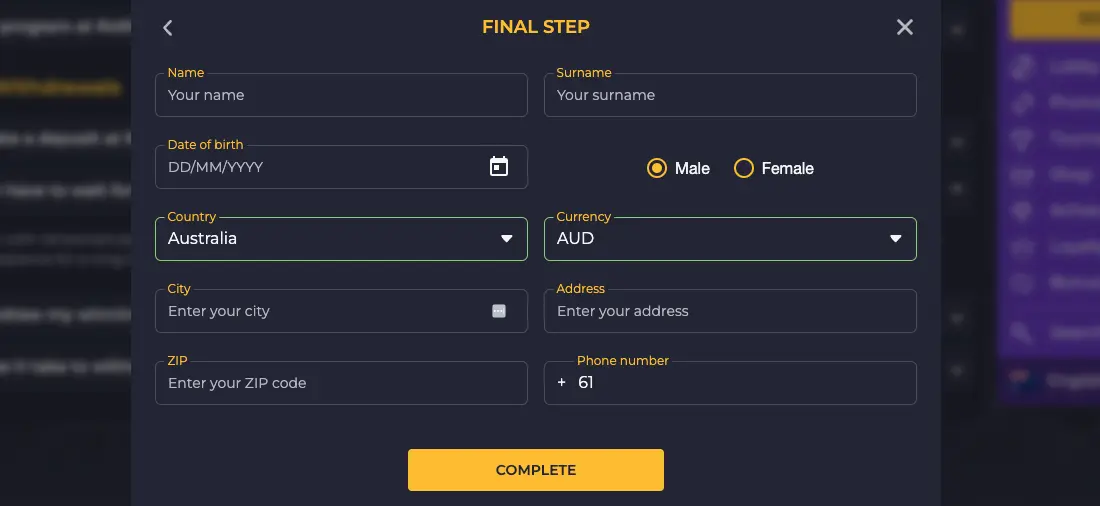The image size is (1100, 506).
Task: Expand the Currency dropdown arrow
Action: (x=895, y=239)
